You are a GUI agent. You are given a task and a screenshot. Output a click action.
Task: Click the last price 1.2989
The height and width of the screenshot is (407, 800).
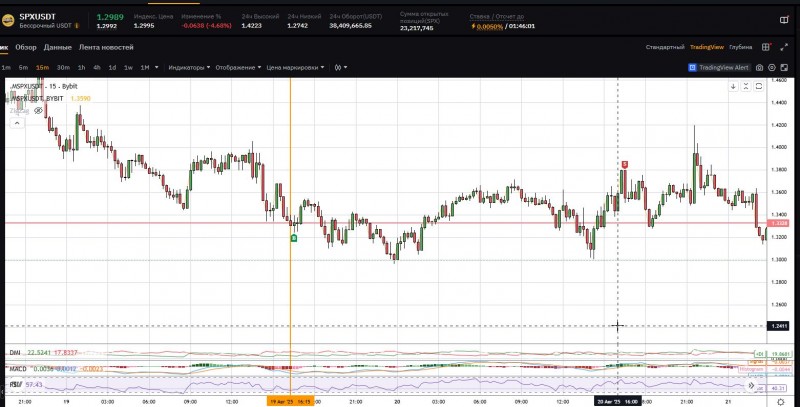(110, 17)
